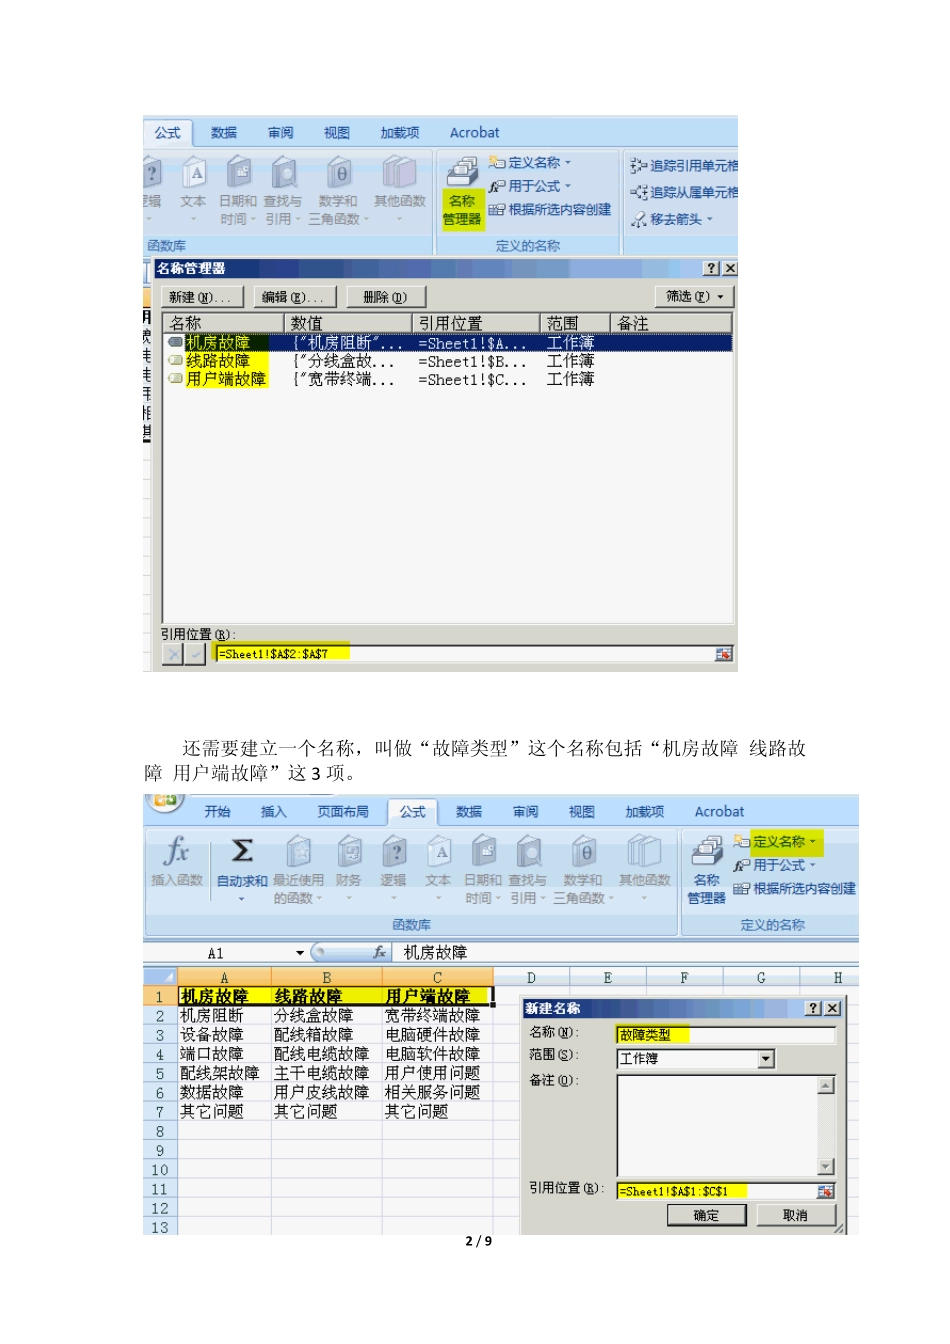This screenshot has width=950, height=1344.
Task: Open the 筛选 dropdown in 名称管理器
Action: (x=694, y=297)
